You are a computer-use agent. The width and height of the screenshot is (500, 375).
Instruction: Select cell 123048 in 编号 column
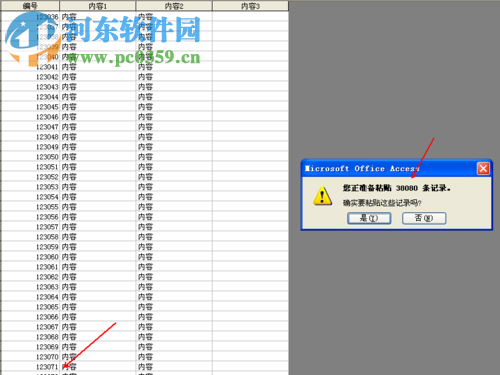[31, 137]
